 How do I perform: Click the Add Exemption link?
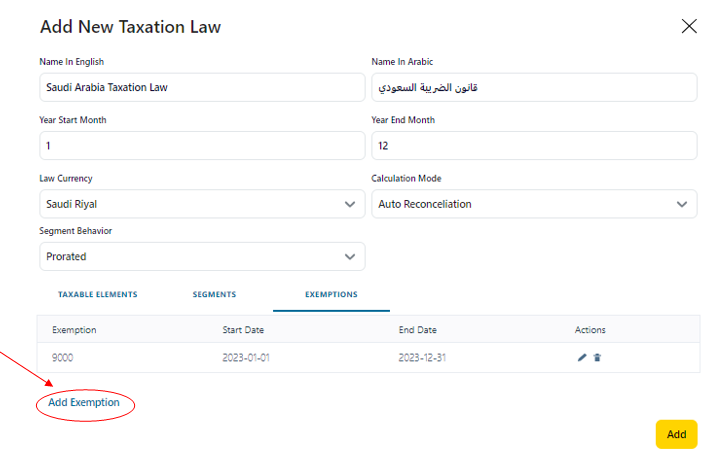pos(84,403)
